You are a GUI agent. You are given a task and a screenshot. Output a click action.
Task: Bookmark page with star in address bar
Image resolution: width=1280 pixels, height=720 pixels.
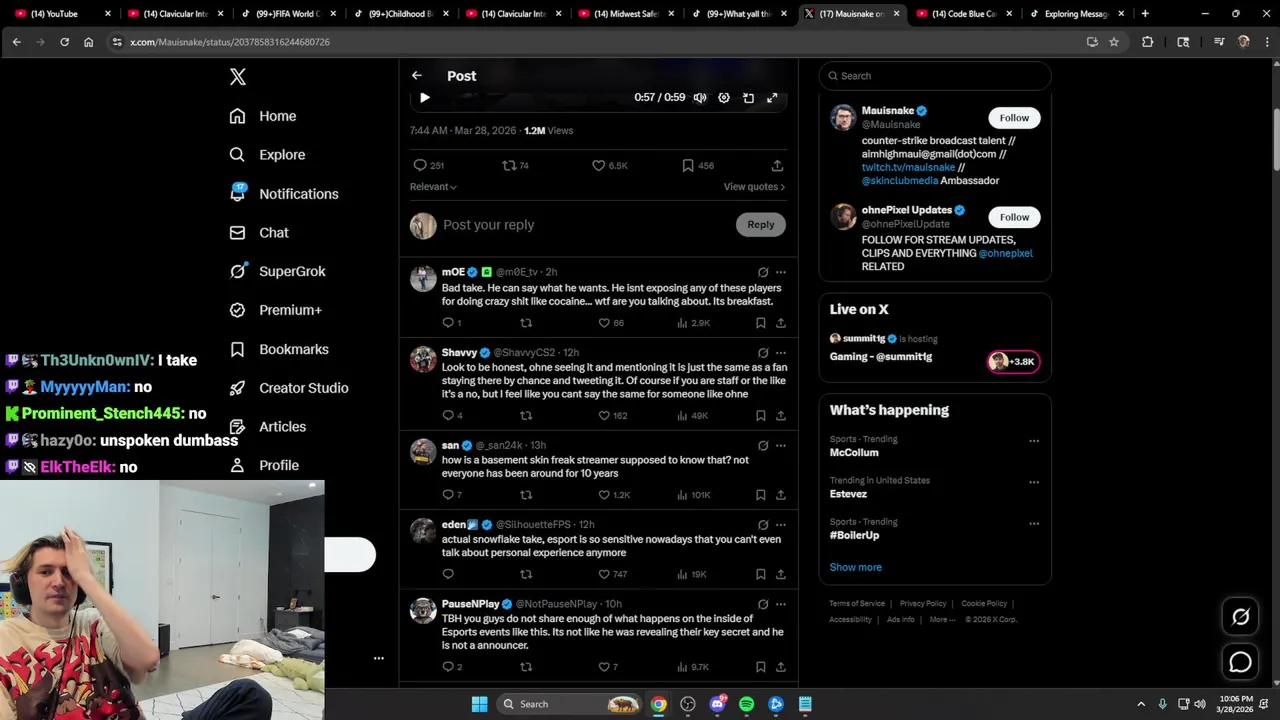tap(1114, 42)
